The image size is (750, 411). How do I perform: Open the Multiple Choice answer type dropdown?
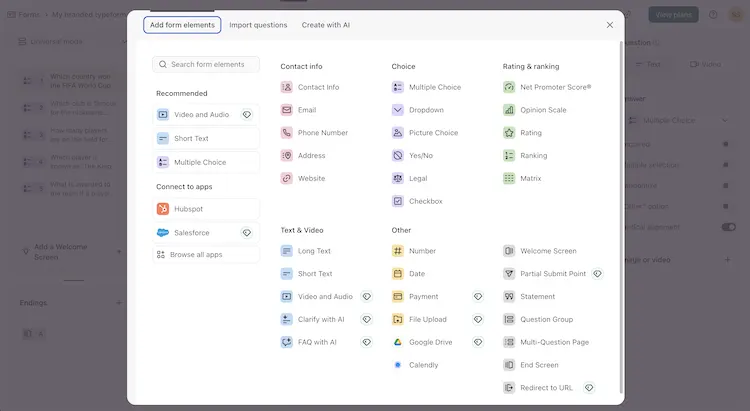678,121
